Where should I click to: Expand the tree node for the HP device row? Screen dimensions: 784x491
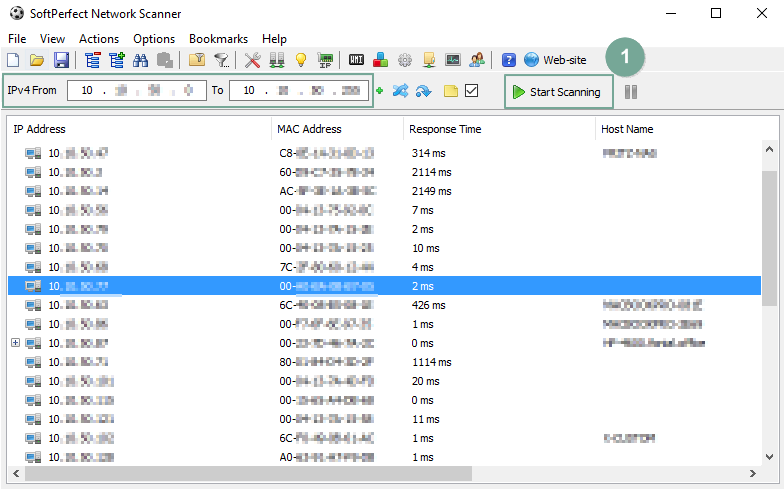pyautogui.click(x=15, y=343)
